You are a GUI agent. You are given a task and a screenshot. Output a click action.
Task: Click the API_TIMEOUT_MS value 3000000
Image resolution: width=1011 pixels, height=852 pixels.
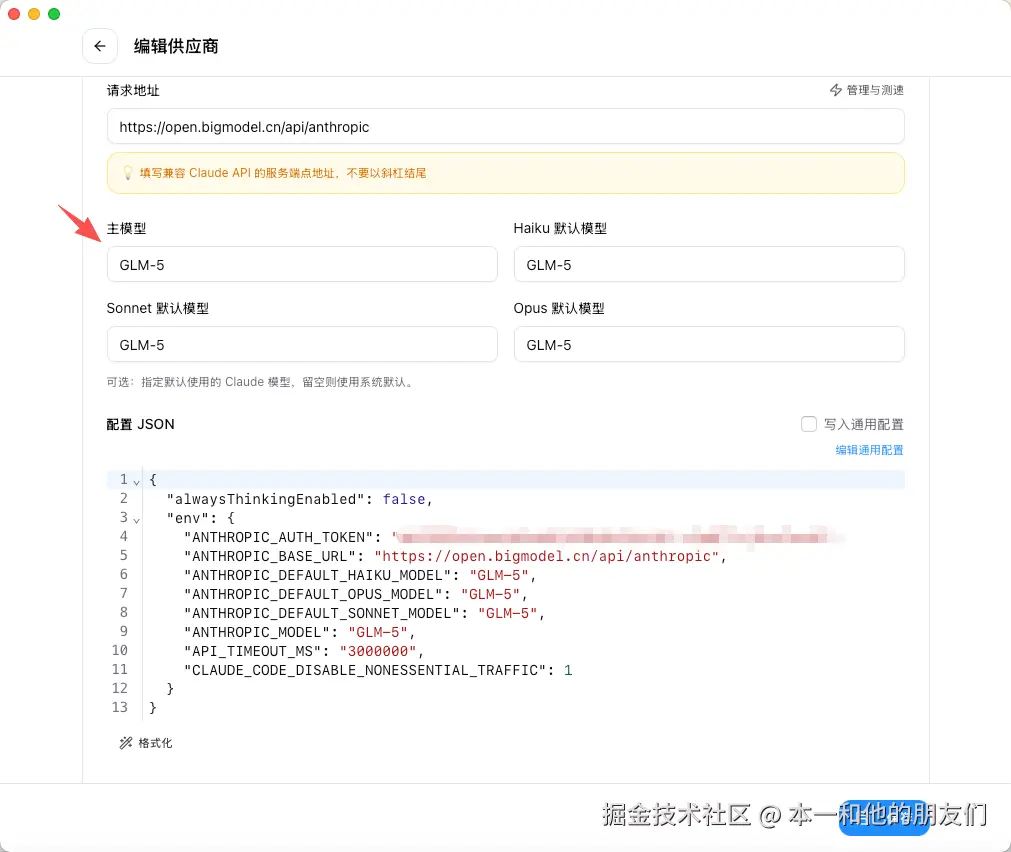[378, 651]
